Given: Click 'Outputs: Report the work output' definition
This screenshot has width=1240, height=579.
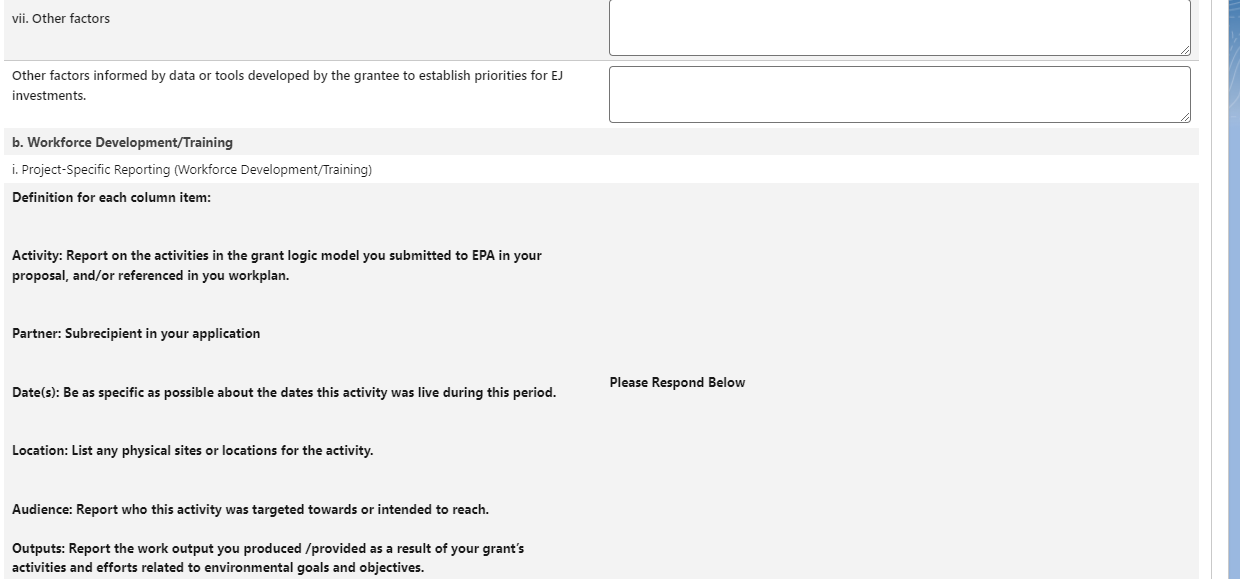Looking at the screenshot, I should (268, 549).
